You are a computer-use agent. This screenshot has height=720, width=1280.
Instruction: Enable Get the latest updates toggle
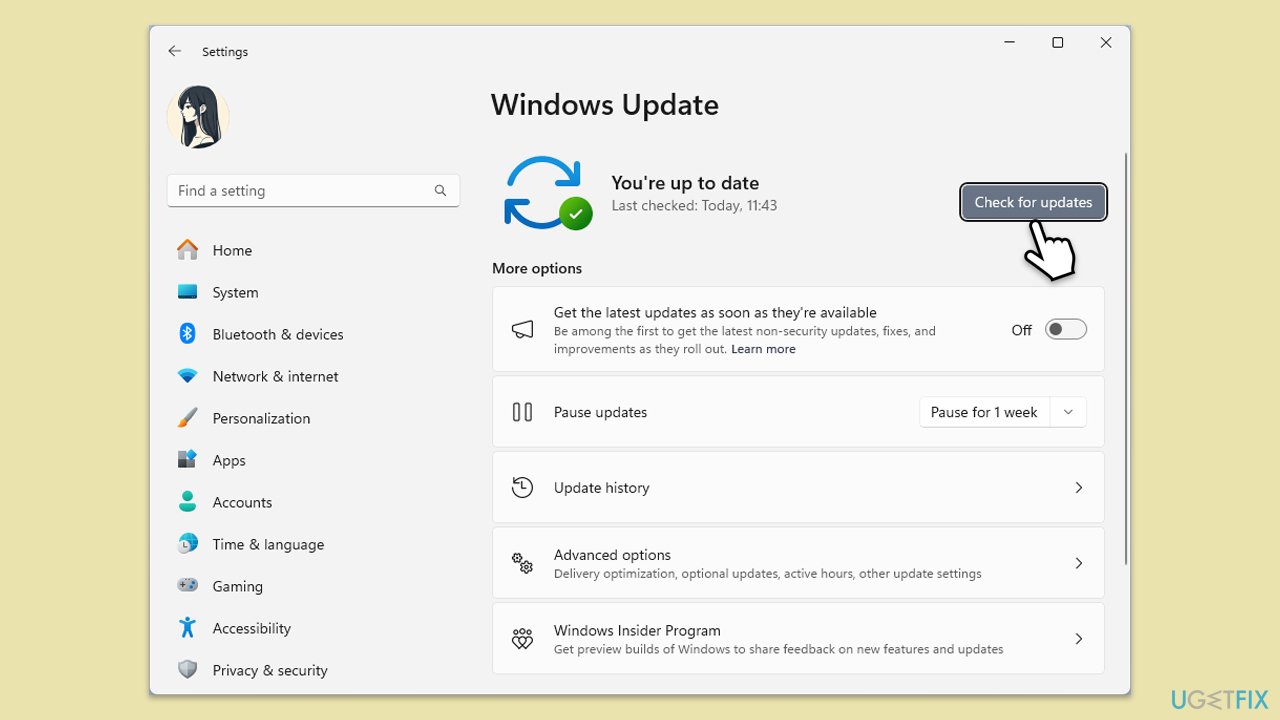(1065, 328)
